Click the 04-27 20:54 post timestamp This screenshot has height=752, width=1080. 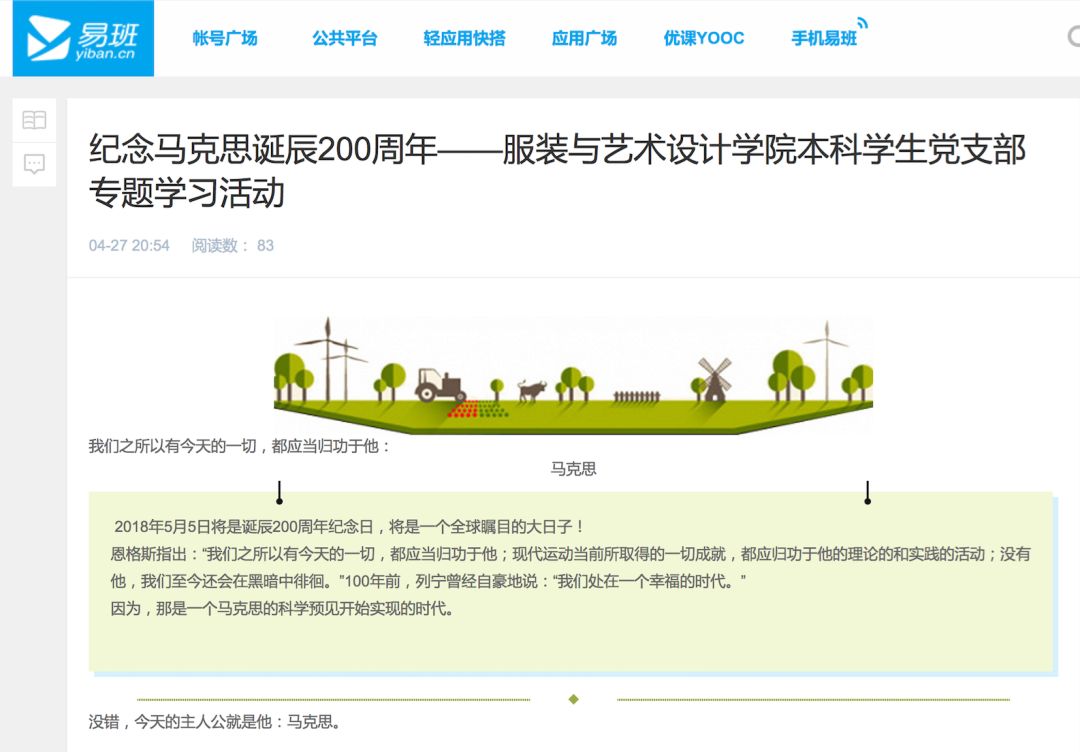click(x=129, y=246)
